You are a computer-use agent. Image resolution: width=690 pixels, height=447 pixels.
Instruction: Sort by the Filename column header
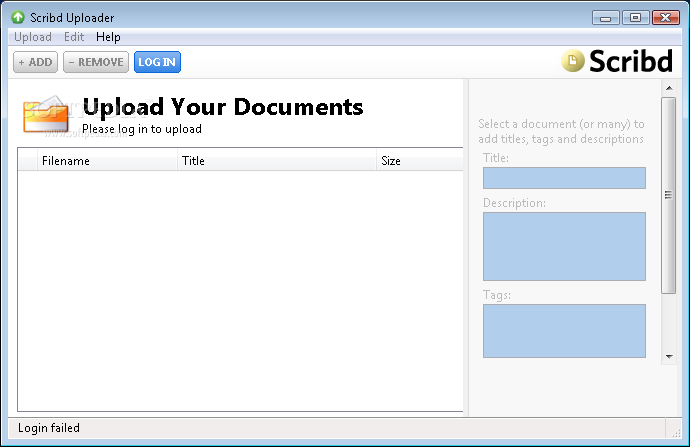pos(107,161)
